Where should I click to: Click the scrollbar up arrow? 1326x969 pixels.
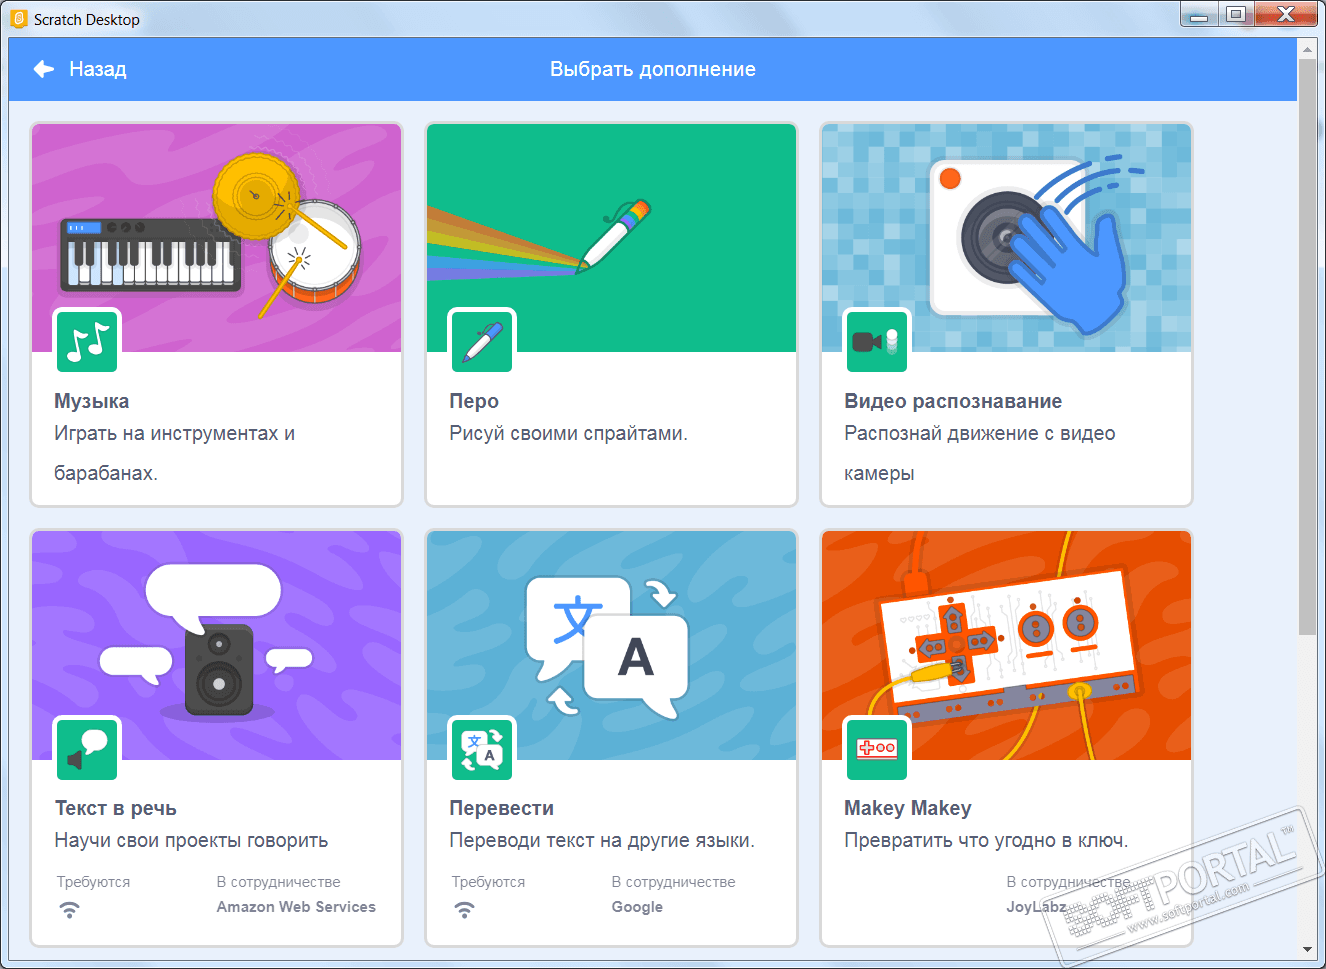tap(1307, 49)
